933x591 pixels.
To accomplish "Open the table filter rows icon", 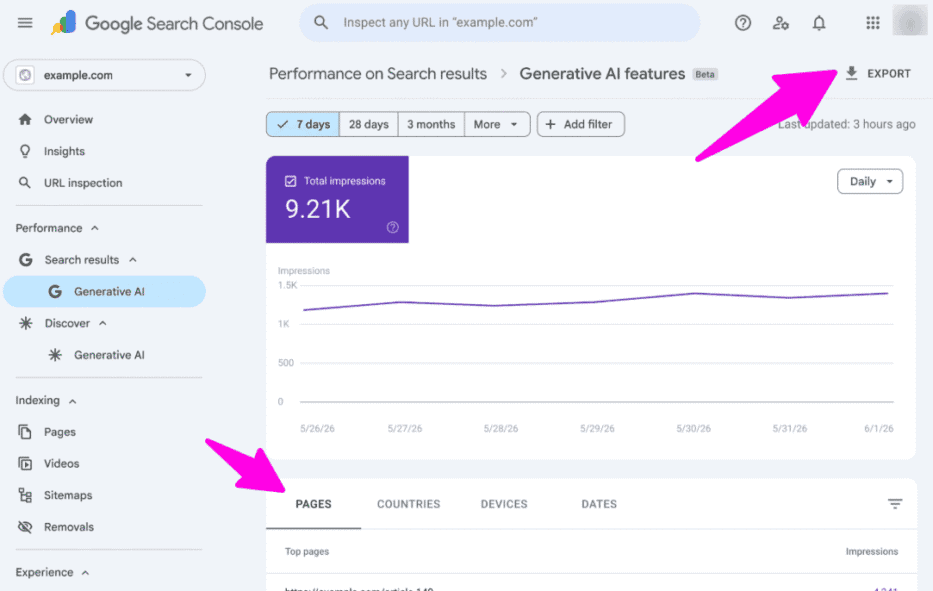I will coord(895,504).
